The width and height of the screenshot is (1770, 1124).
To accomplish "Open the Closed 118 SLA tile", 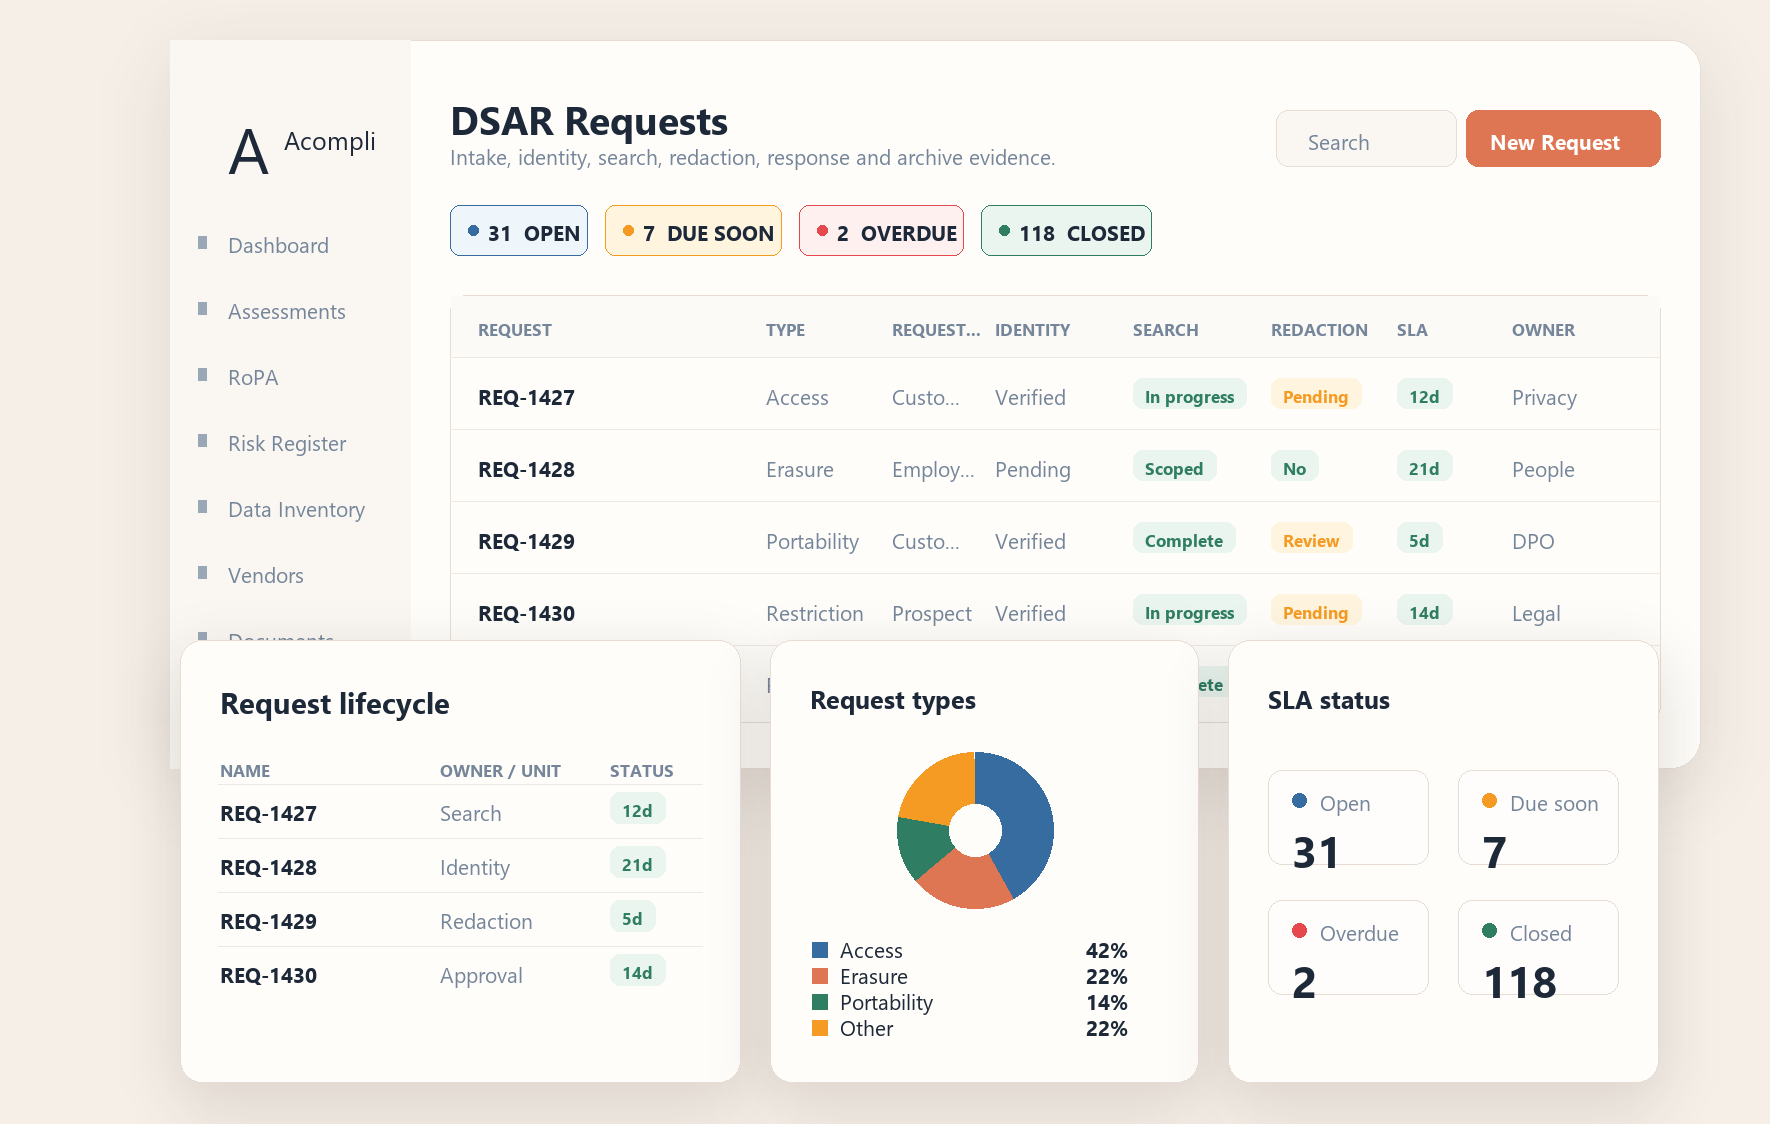I will click(x=1538, y=947).
